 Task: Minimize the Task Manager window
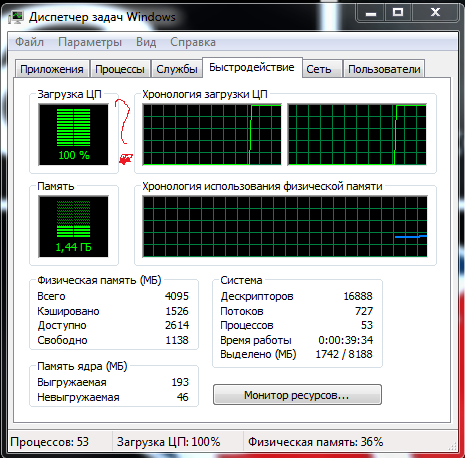pyautogui.click(x=371, y=13)
